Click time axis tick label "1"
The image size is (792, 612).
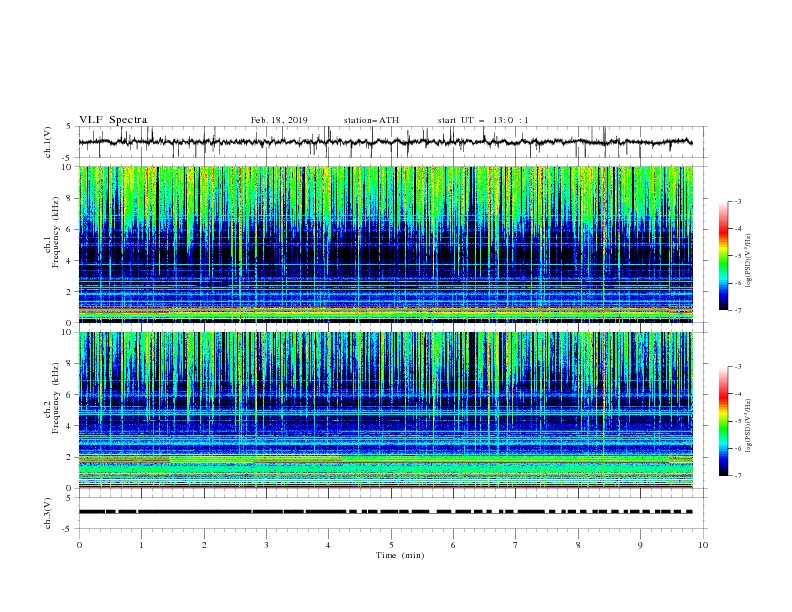click(x=141, y=545)
